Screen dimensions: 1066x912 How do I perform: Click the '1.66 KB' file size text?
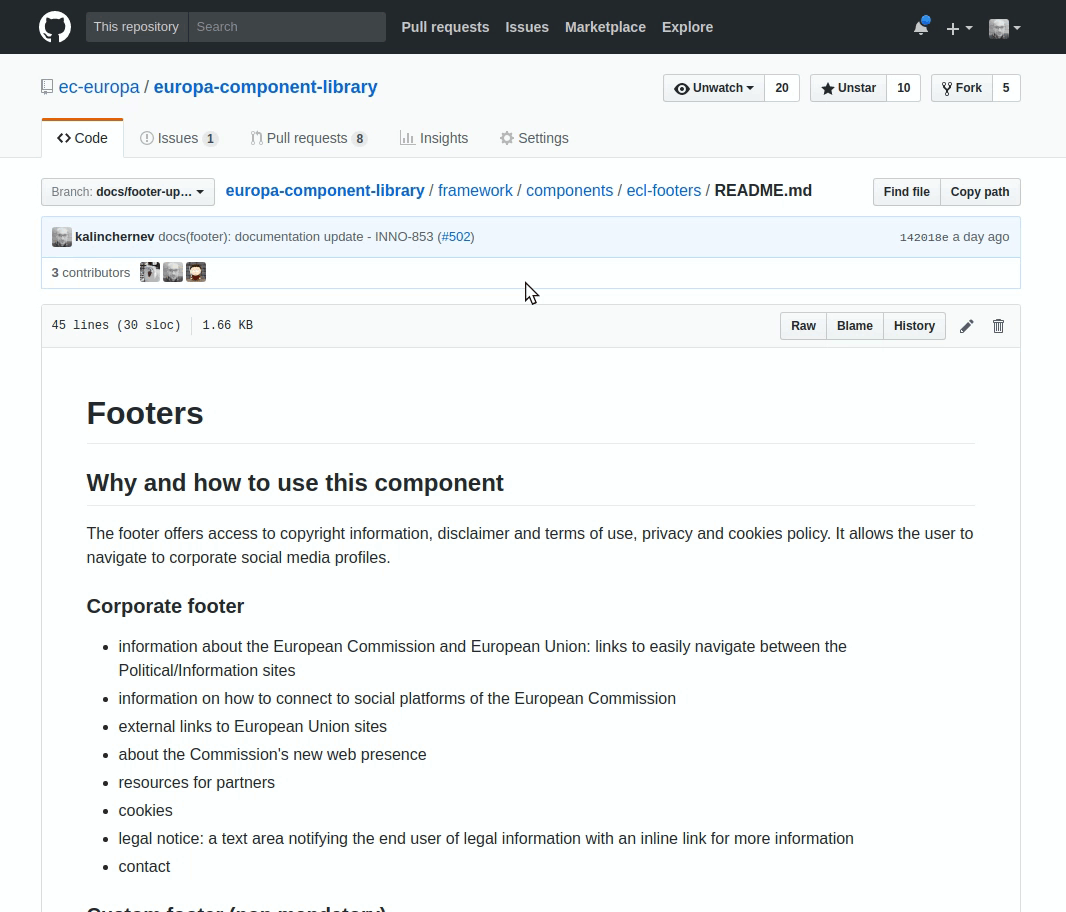coord(228,325)
